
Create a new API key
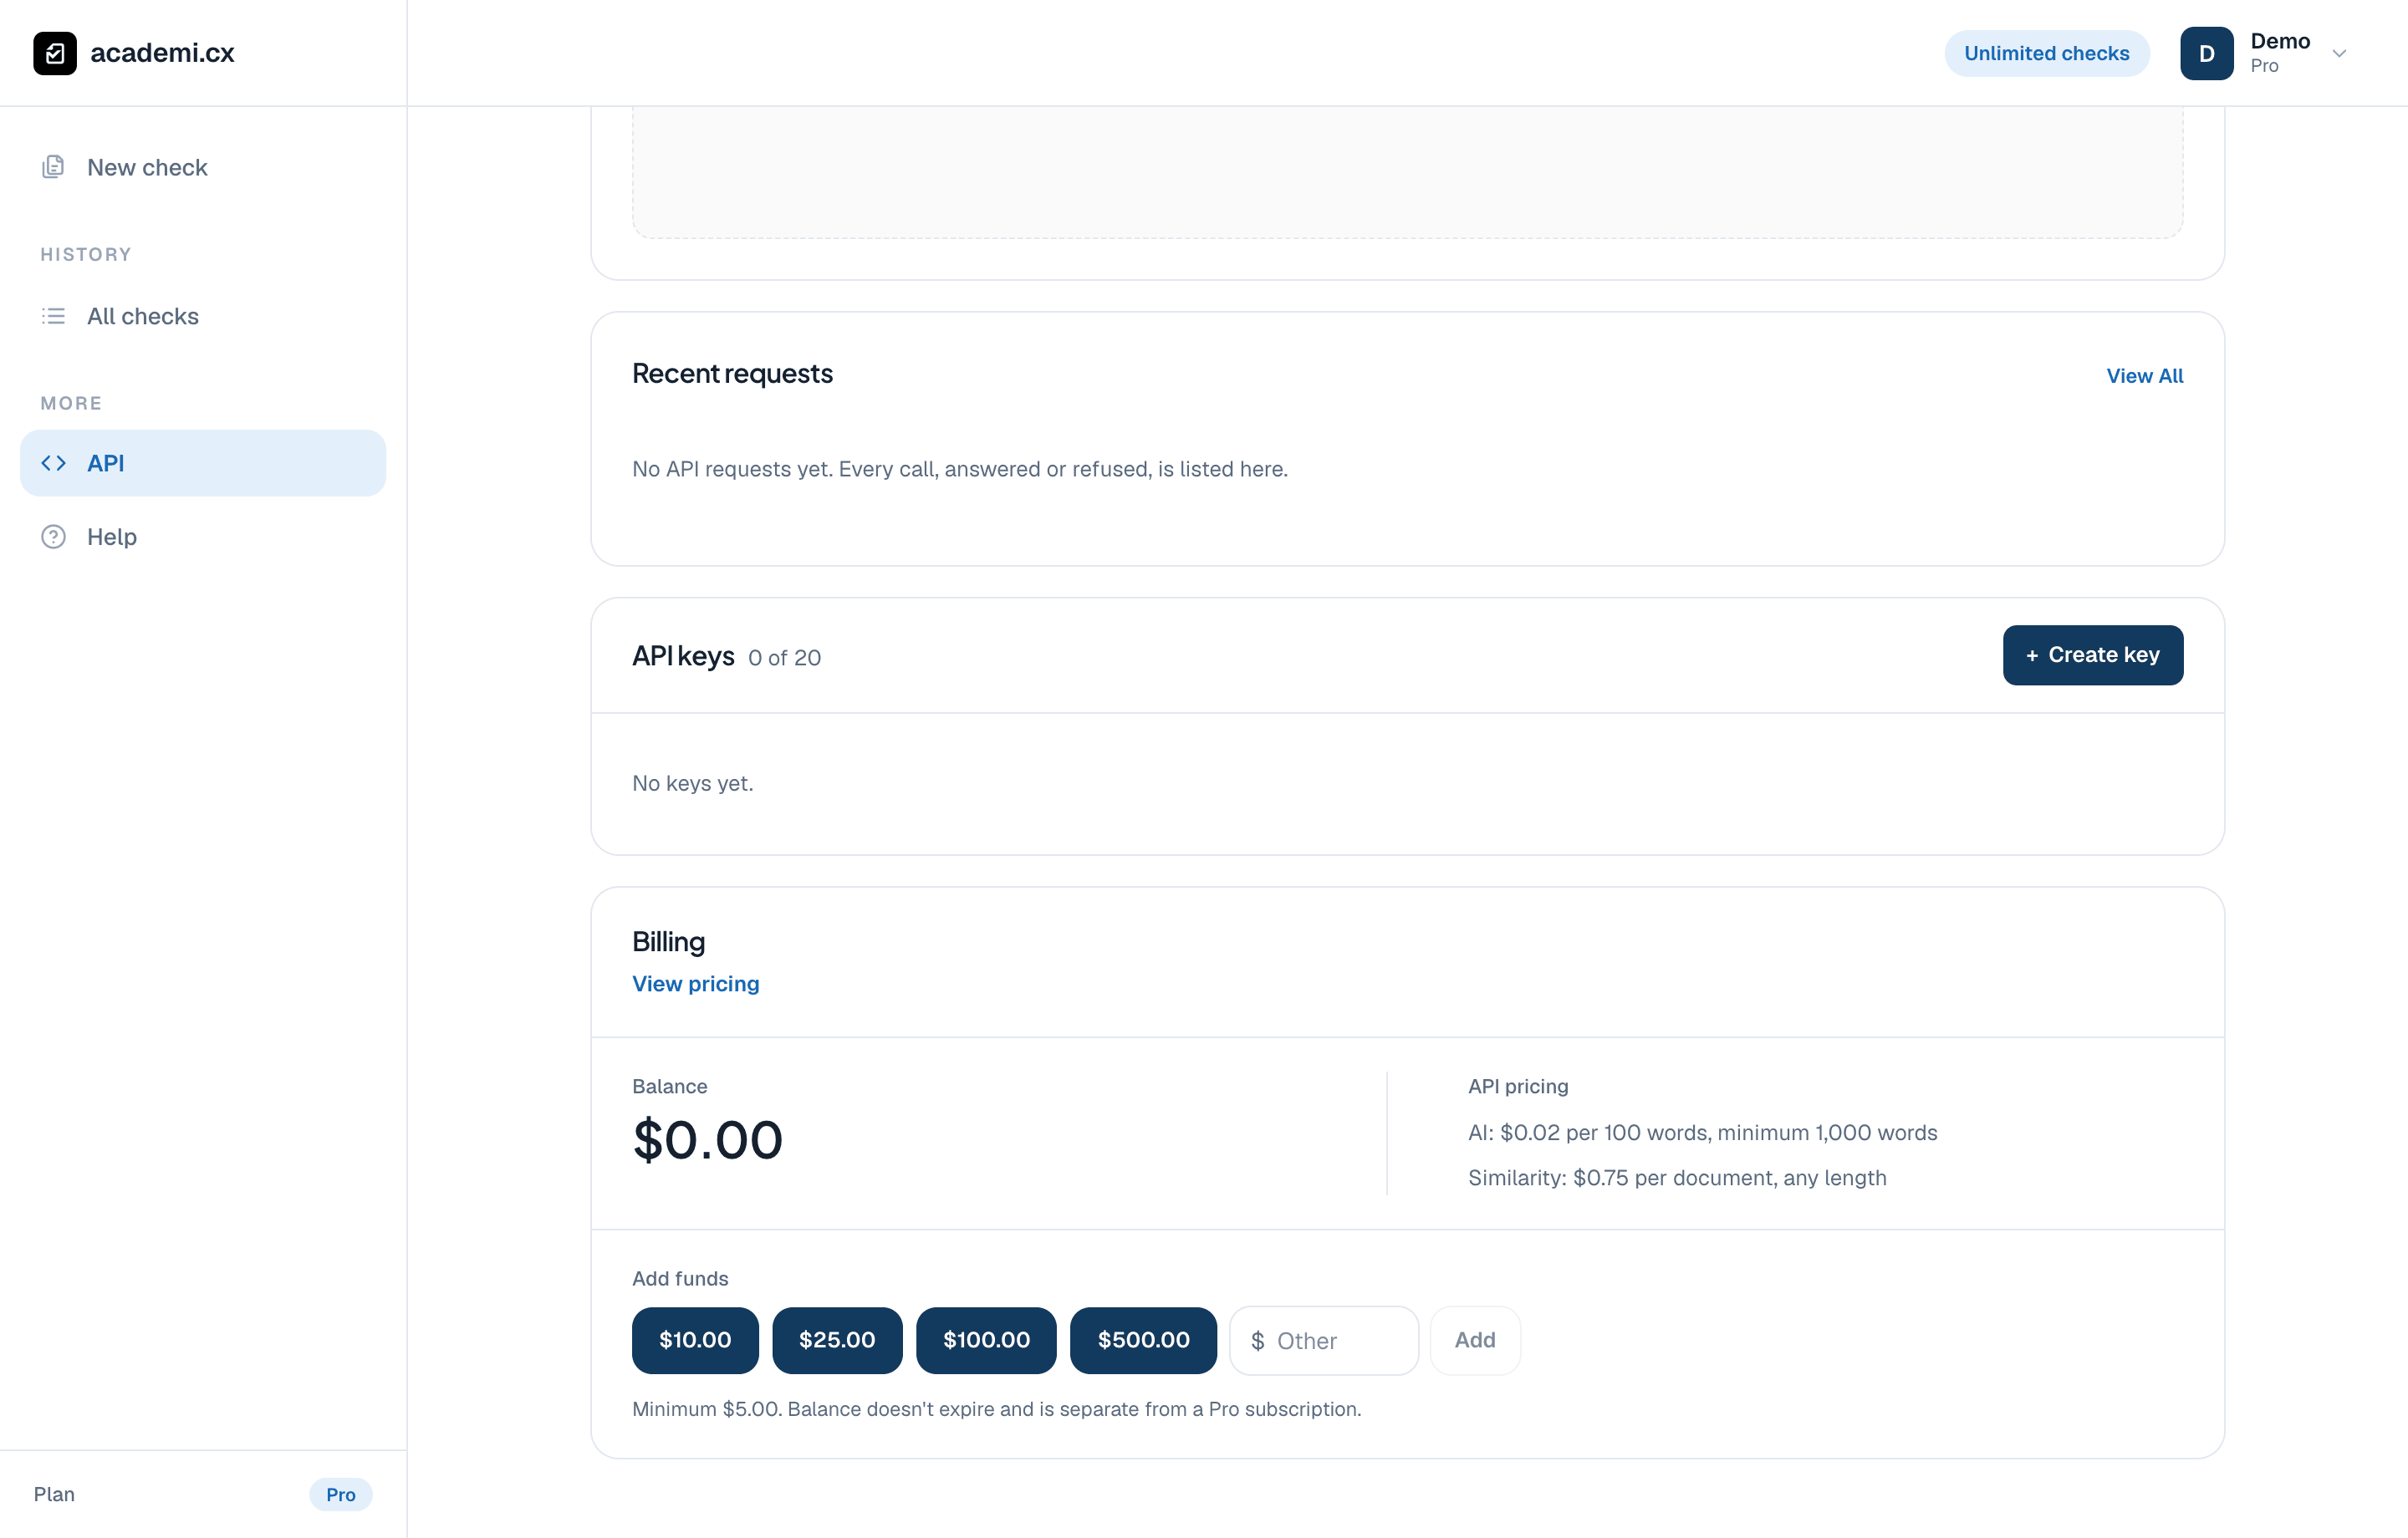(x=2092, y=655)
